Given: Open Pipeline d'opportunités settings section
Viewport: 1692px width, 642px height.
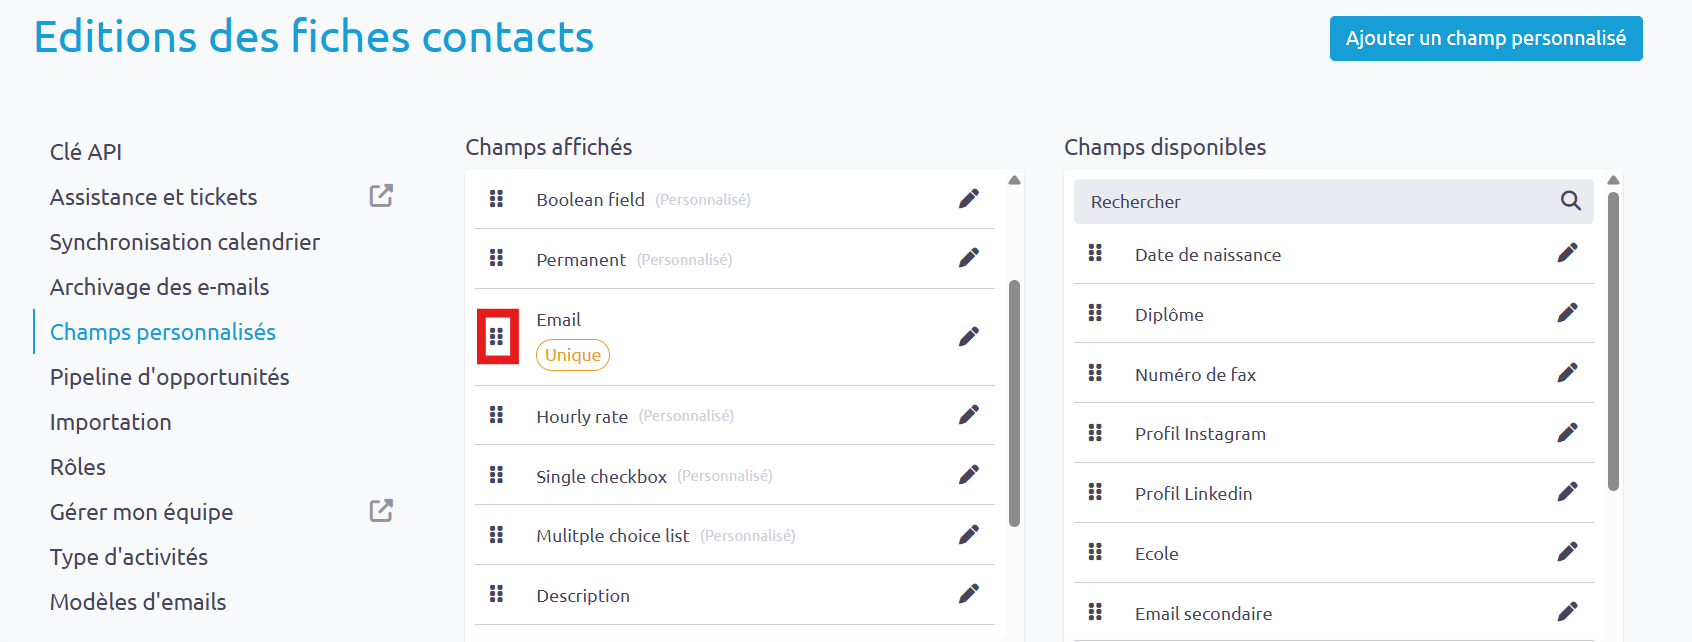Looking at the screenshot, I should 170,377.
